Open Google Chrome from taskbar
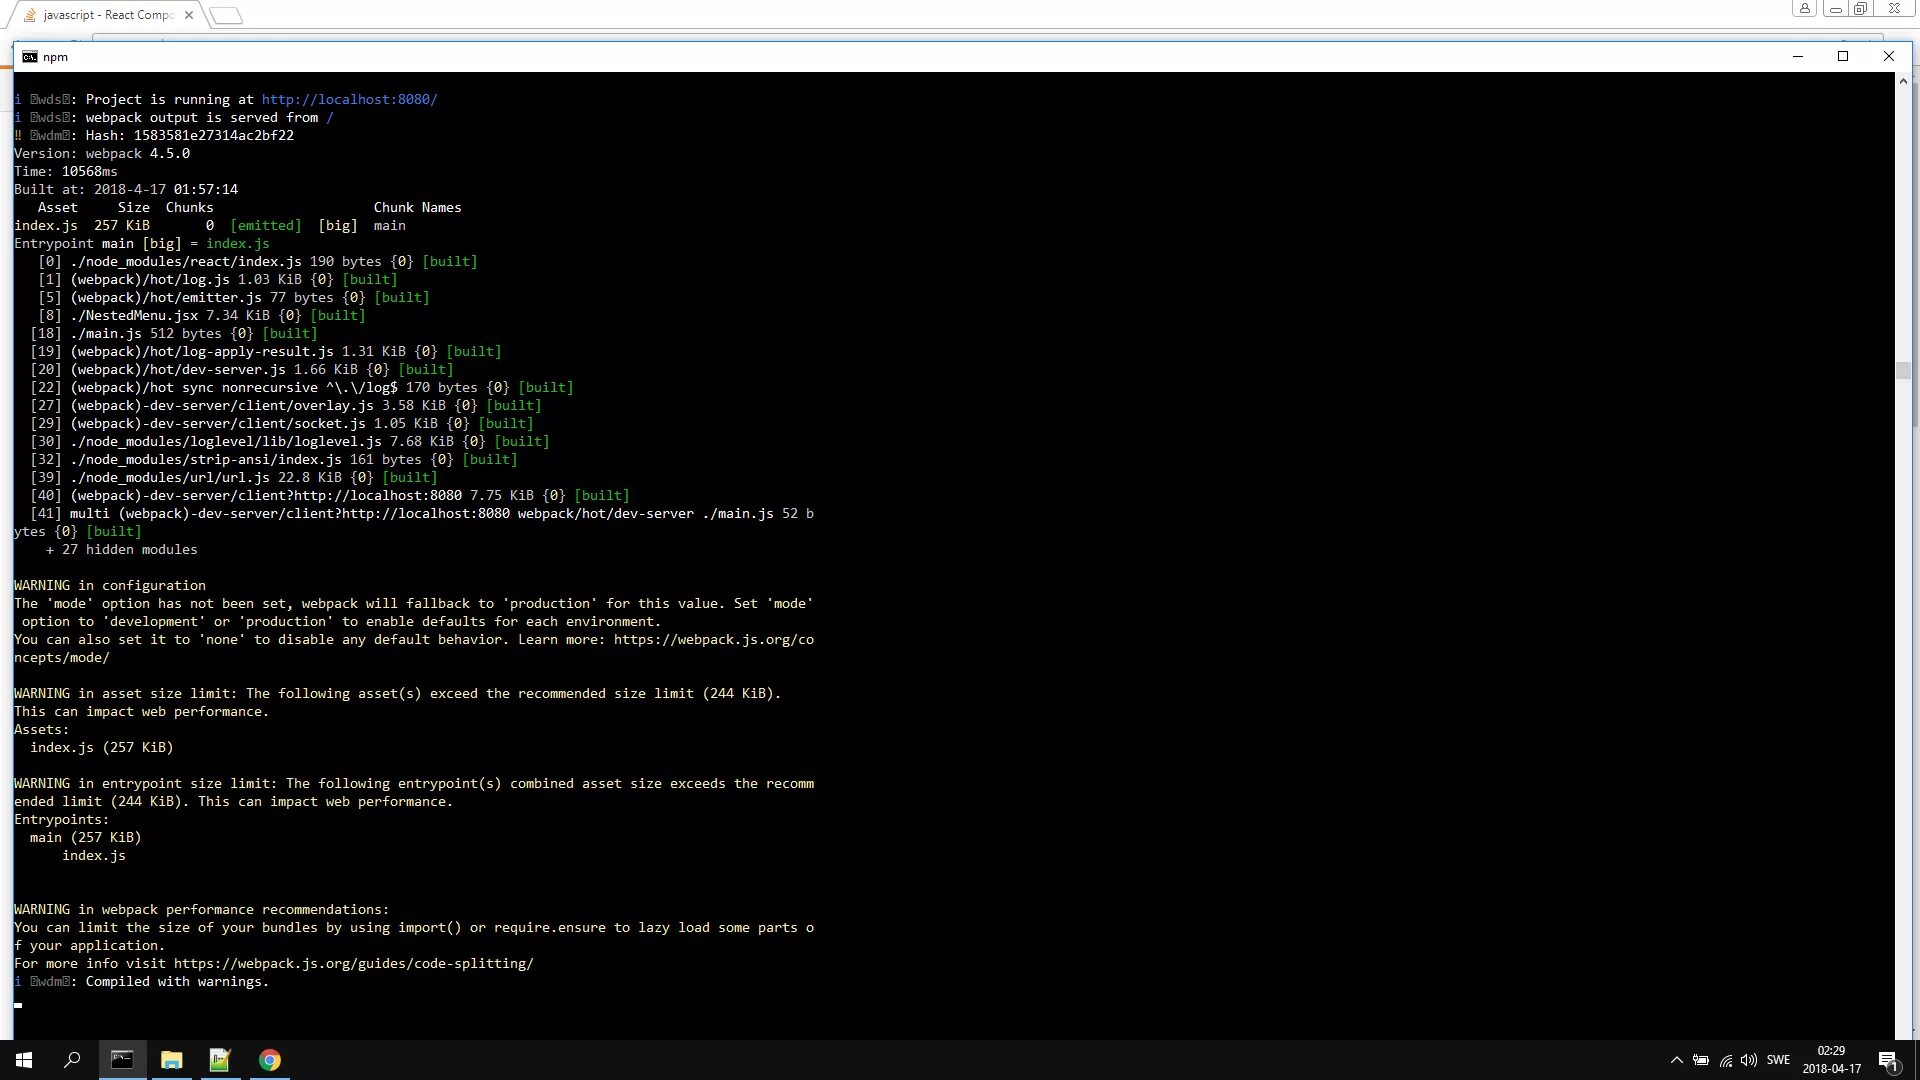Viewport: 1920px width, 1080px height. [x=269, y=1060]
